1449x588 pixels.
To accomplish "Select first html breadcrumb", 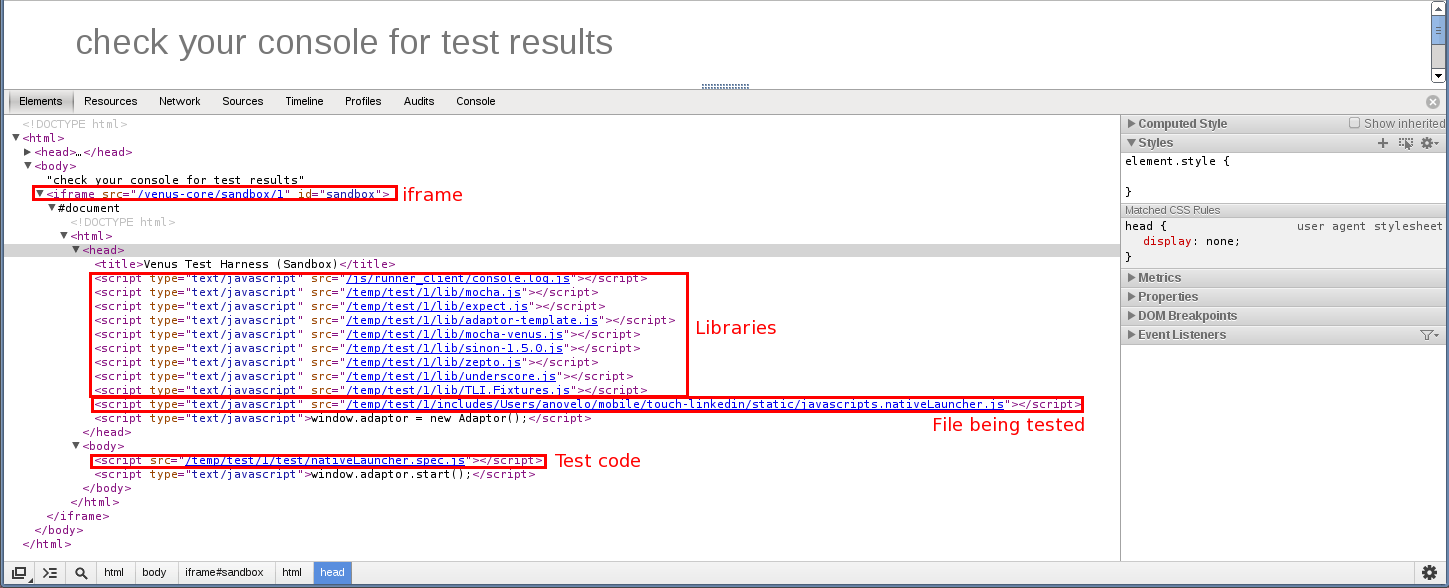I will coord(114,573).
